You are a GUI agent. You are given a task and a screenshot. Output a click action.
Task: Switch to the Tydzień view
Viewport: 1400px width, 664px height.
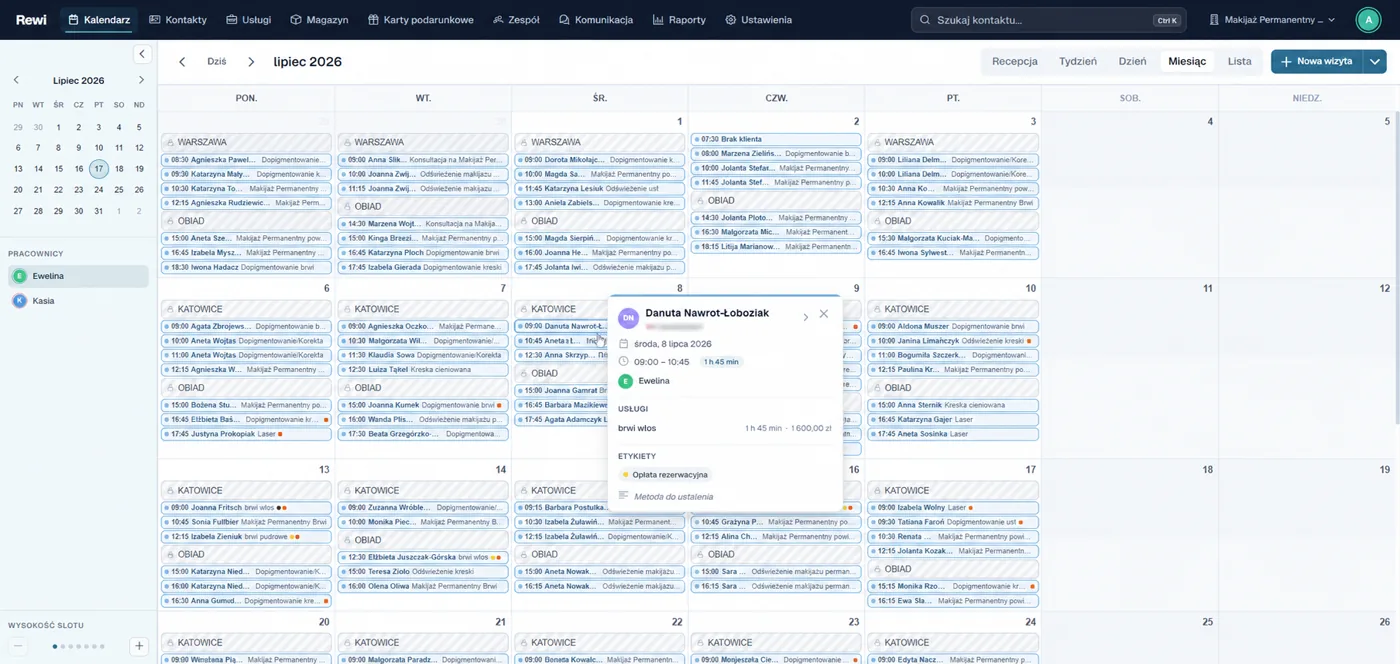click(x=1078, y=61)
